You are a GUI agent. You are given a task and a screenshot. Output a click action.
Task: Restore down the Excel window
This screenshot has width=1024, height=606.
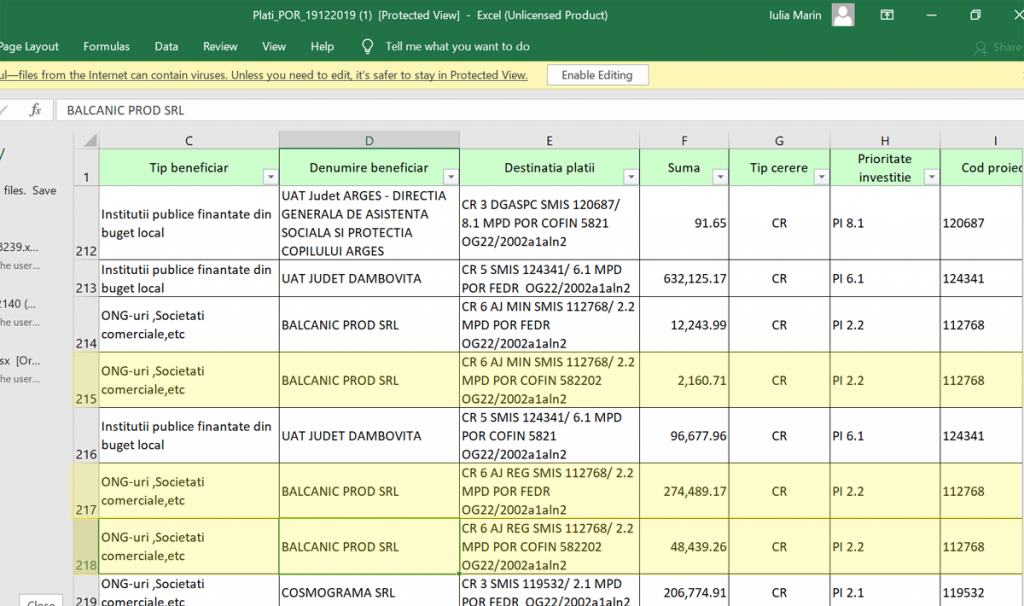point(975,14)
